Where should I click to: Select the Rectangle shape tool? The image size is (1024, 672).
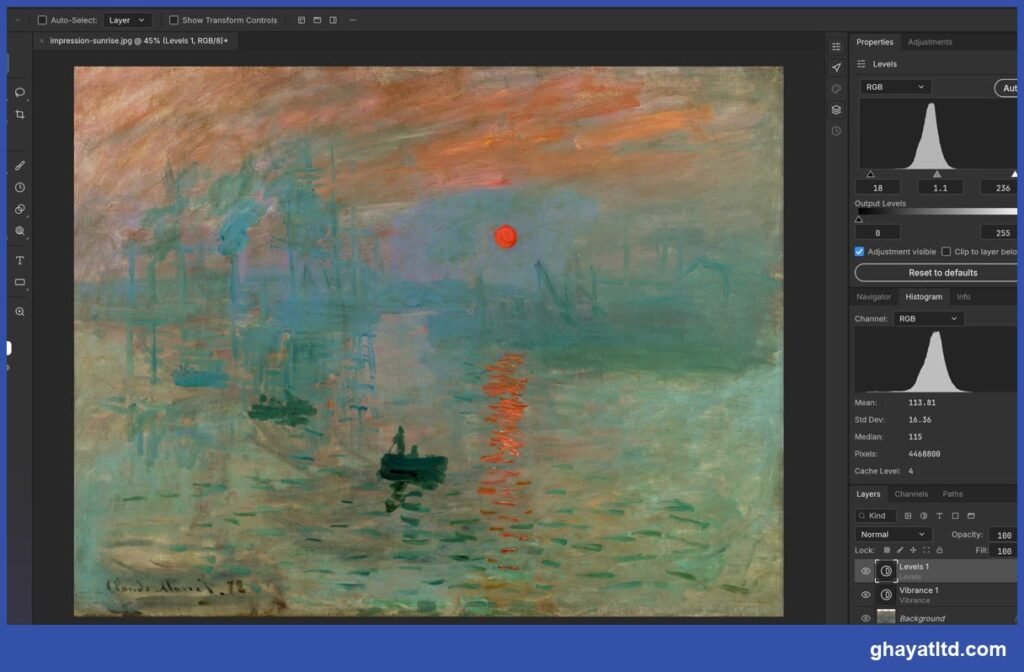[x=20, y=282]
